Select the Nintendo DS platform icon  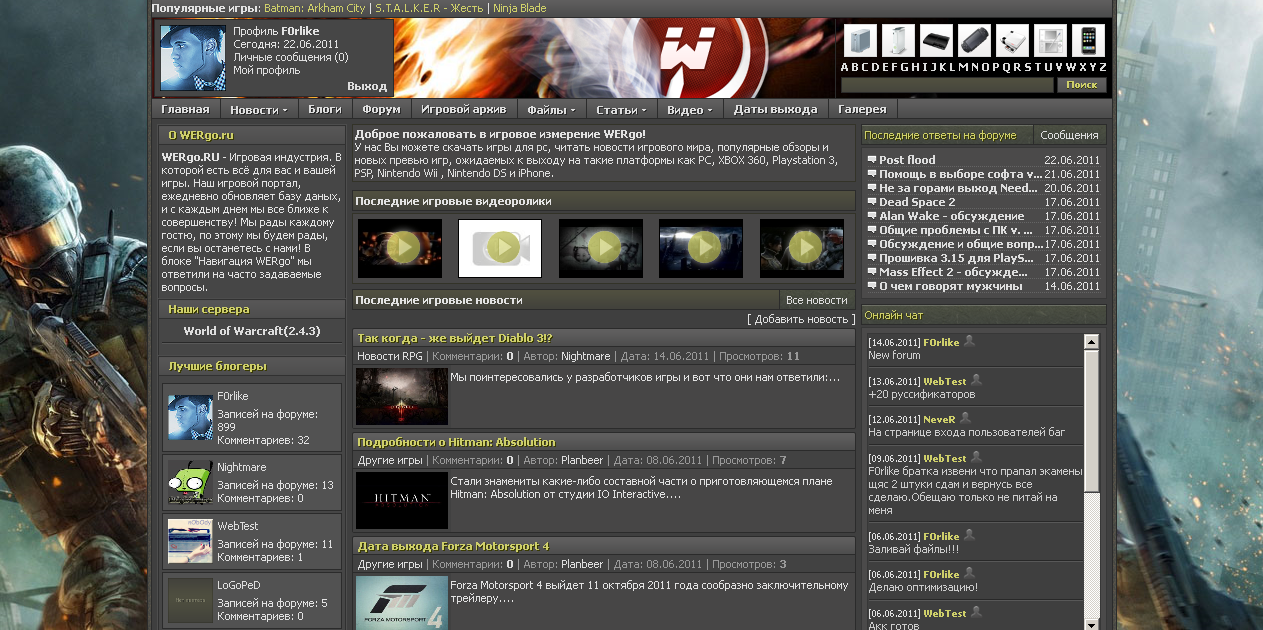tap(1050, 41)
